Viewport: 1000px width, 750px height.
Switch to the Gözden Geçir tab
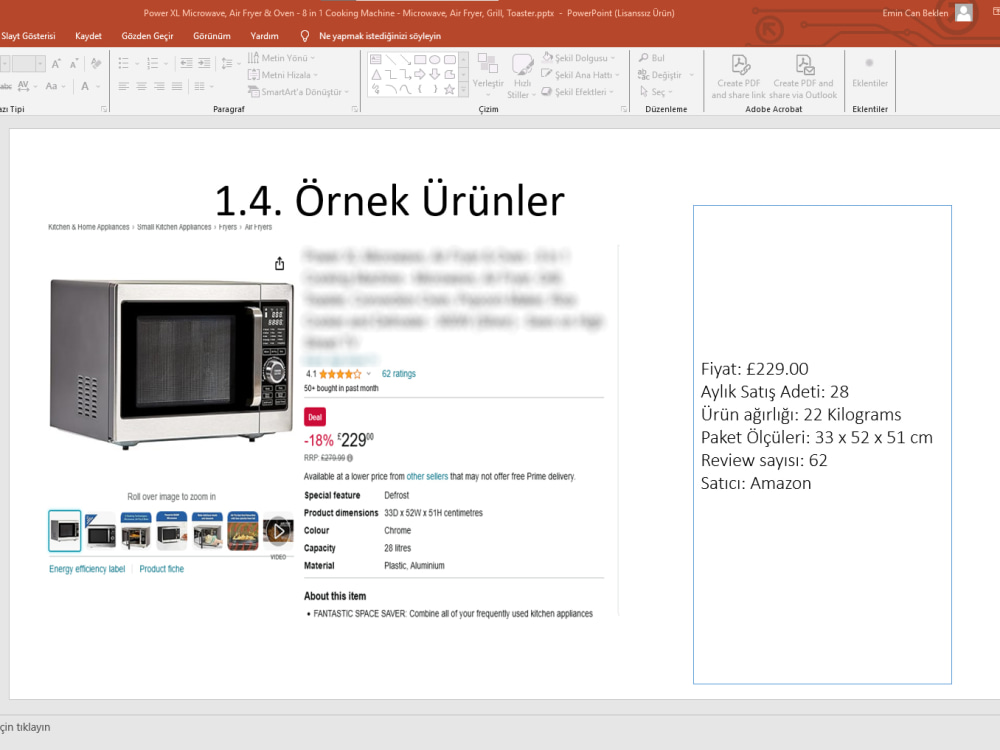[147, 36]
